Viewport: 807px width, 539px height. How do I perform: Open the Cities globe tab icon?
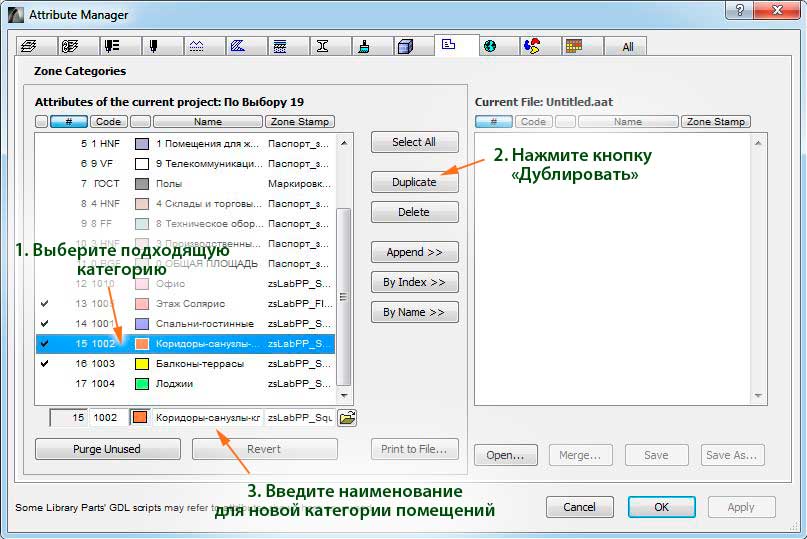(490, 46)
